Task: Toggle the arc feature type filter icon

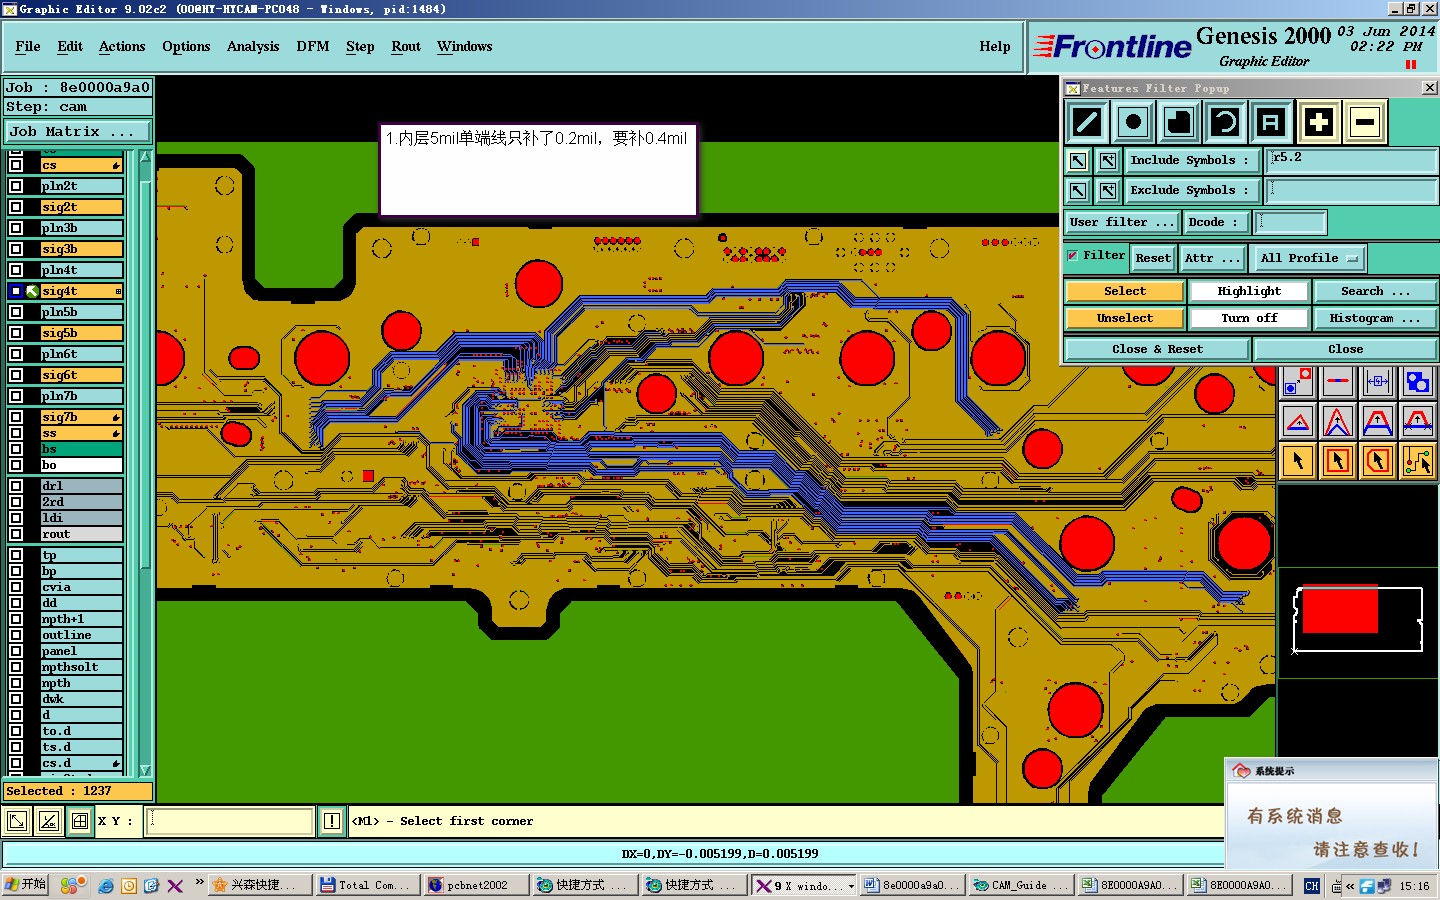Action: pyautogui.click(x=1225, y=123)
